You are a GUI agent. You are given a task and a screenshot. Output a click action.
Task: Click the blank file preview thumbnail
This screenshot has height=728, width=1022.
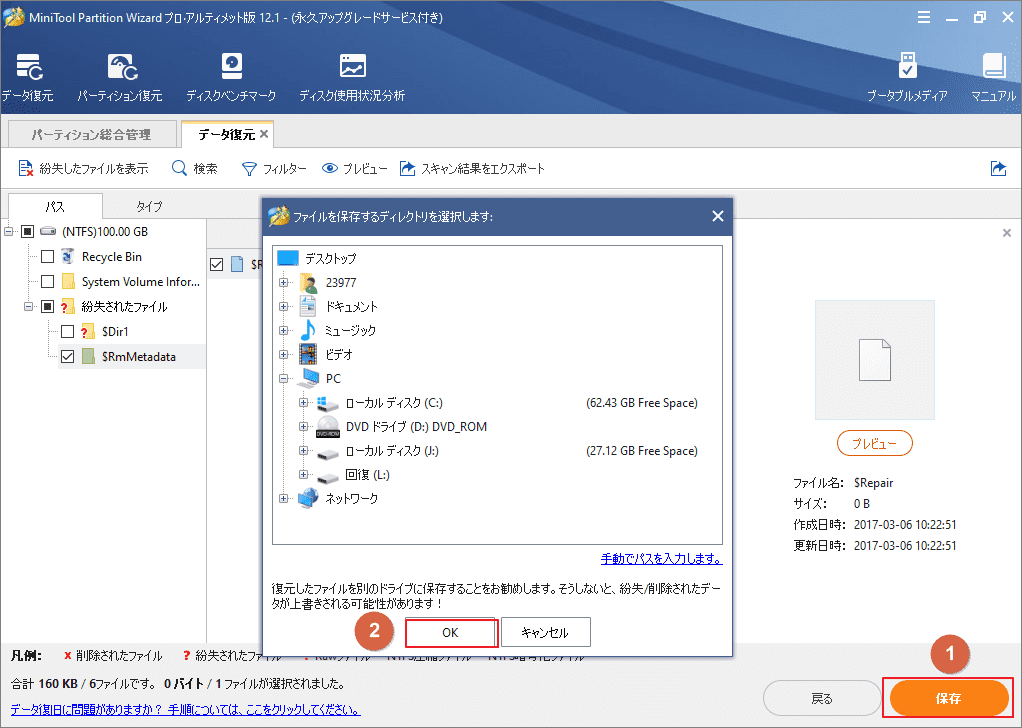(x=875, y=360)
